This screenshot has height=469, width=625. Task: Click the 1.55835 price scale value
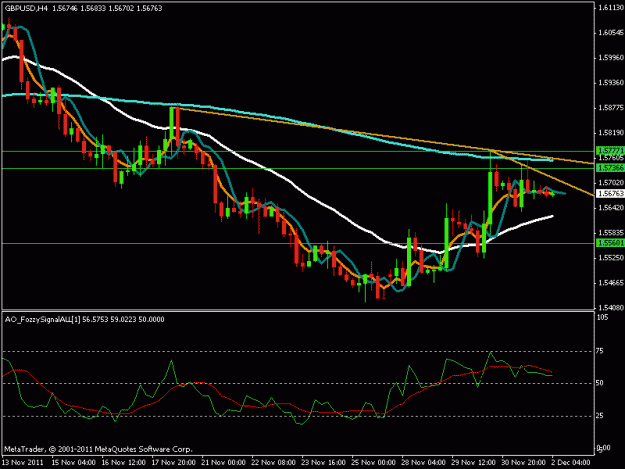point(611,233)
